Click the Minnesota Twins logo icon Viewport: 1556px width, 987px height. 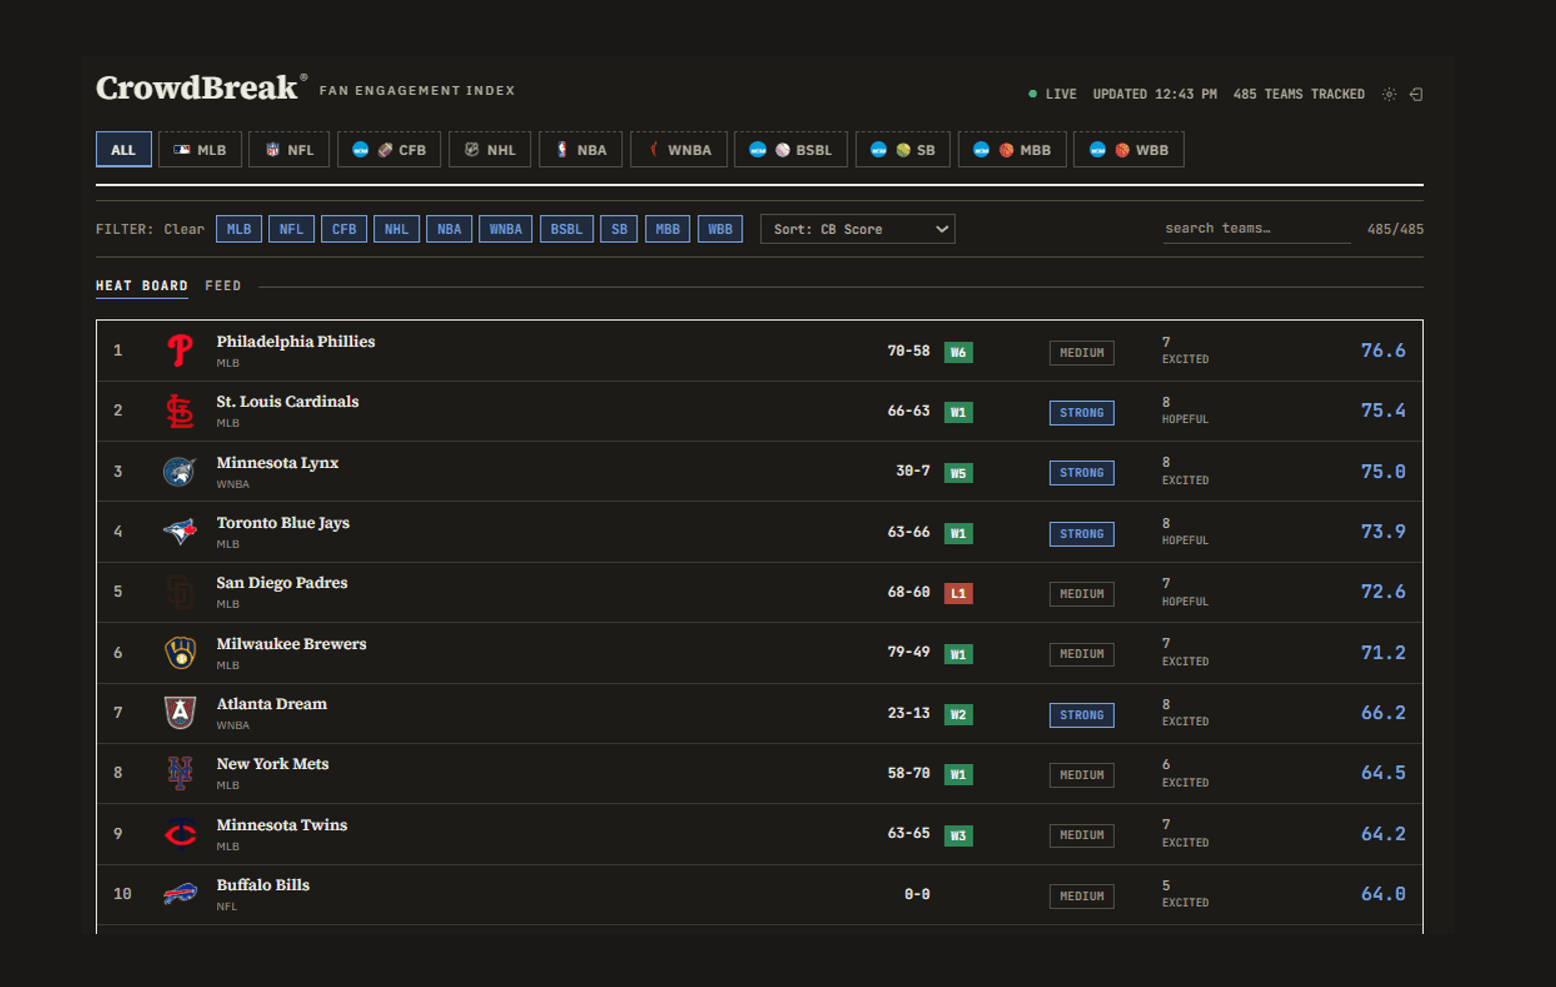pos(180,833)
